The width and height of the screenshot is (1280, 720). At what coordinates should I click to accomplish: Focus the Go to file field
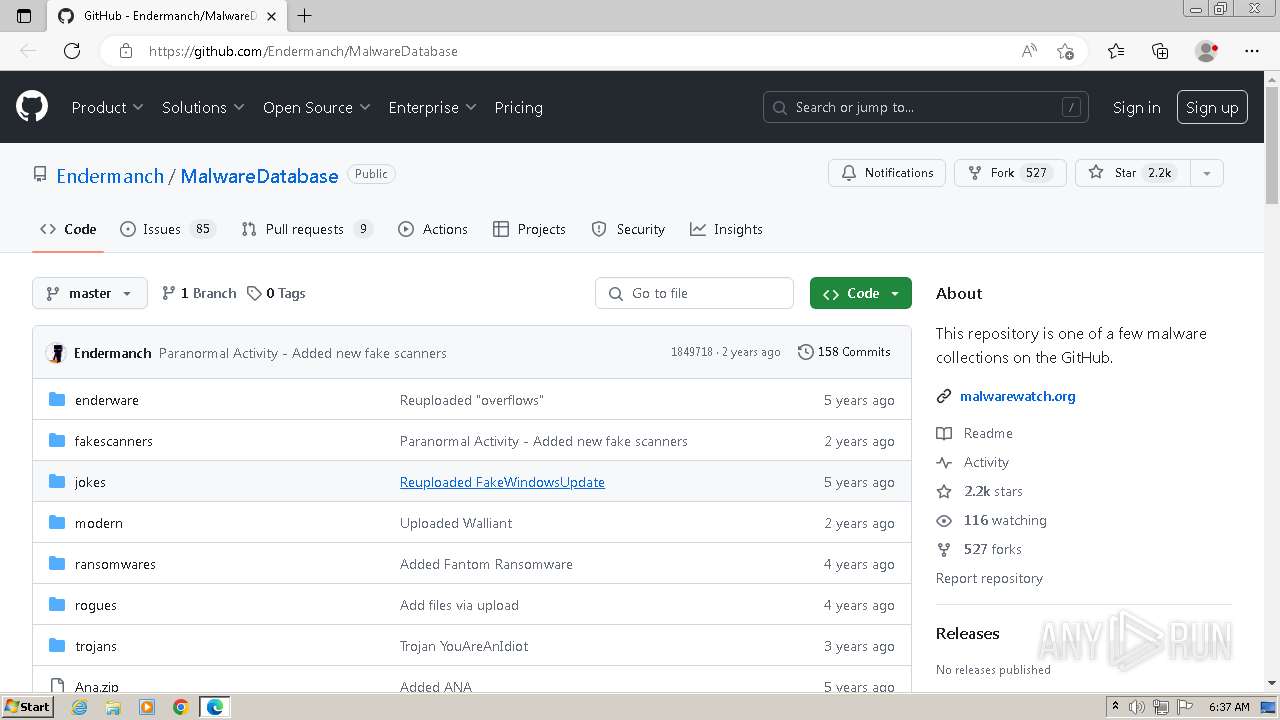point(694,293)
